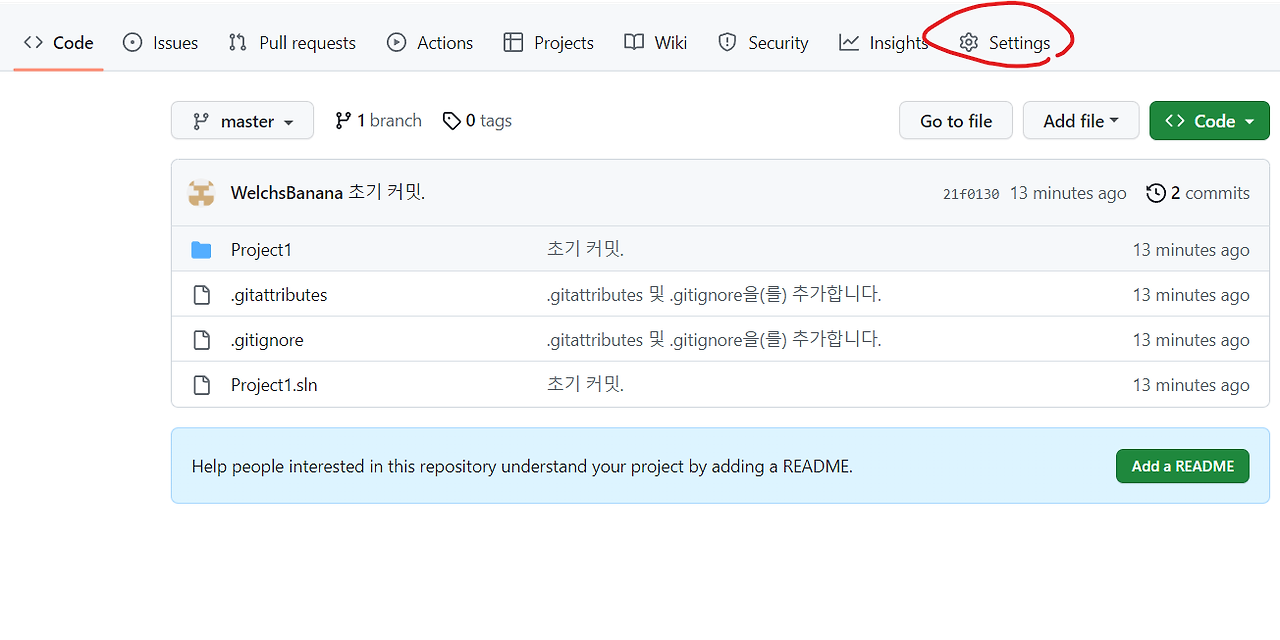Open commit hash 21f0130

970,194
